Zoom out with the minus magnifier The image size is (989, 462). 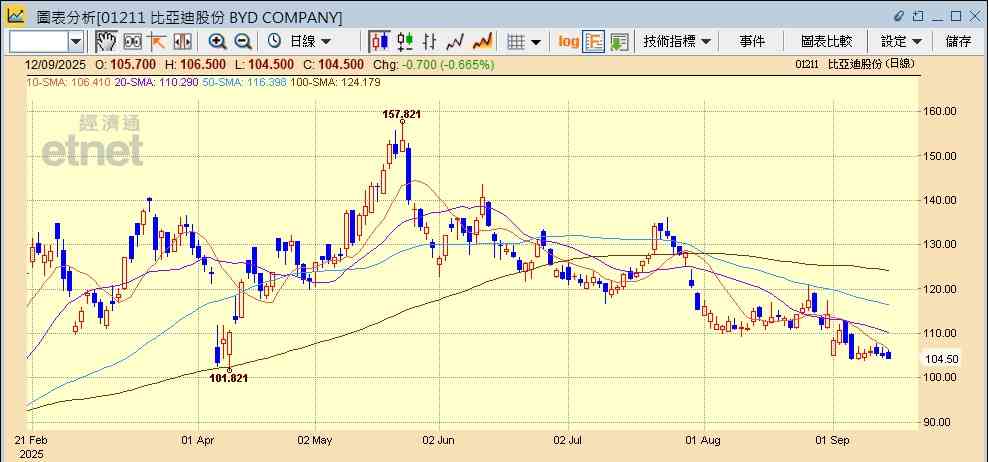click(x=243, y=42)
